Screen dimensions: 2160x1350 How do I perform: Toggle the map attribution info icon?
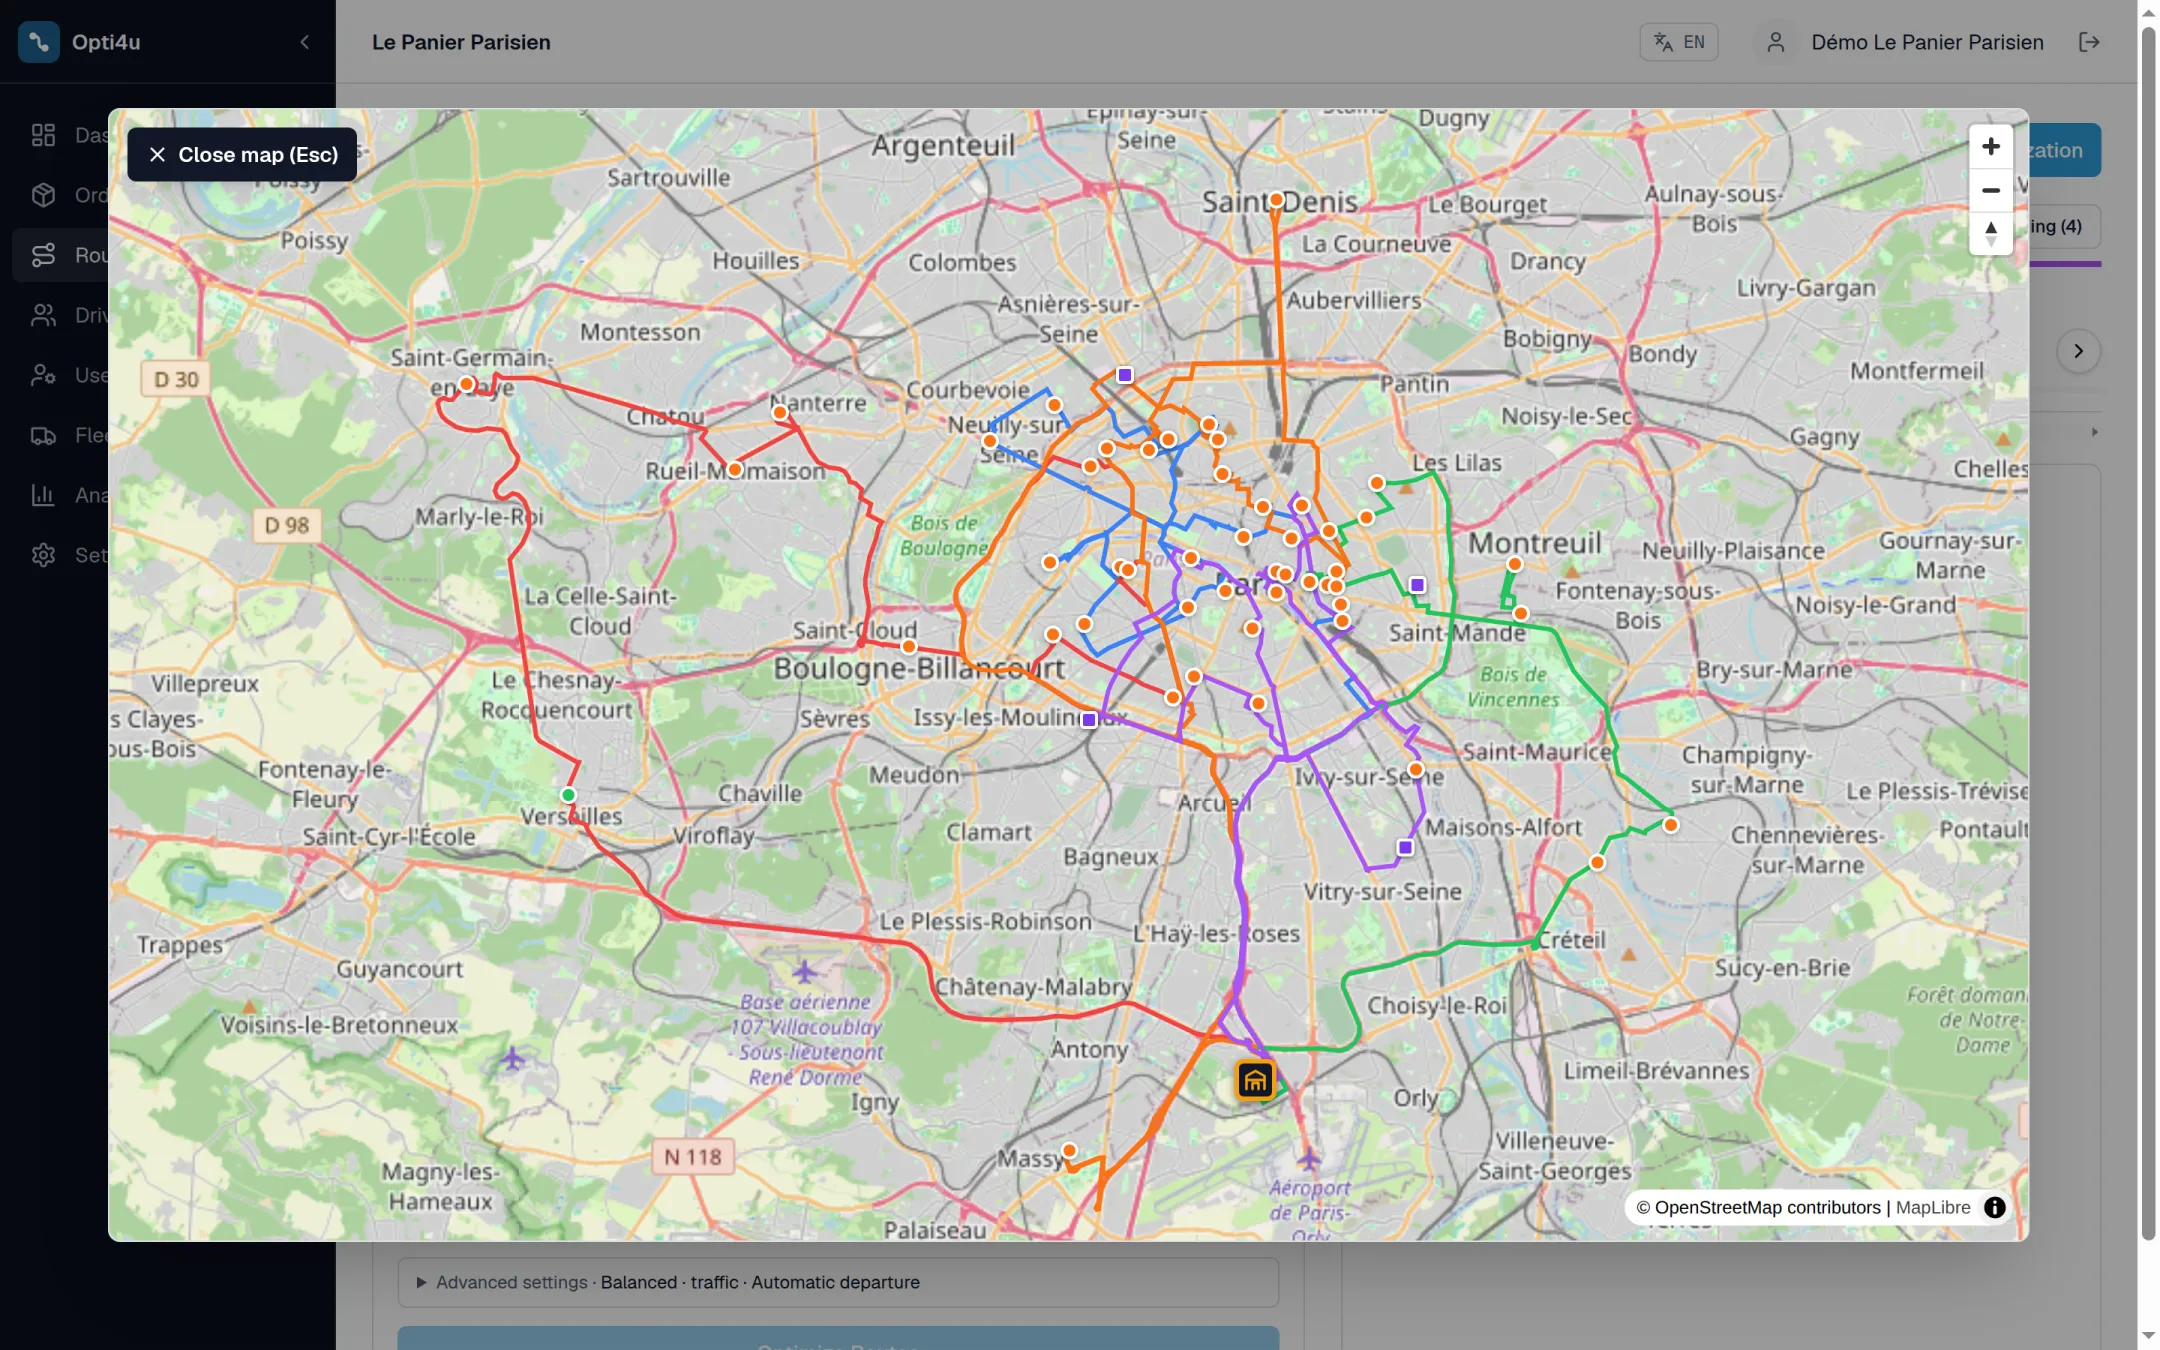pos(1994,1207)
